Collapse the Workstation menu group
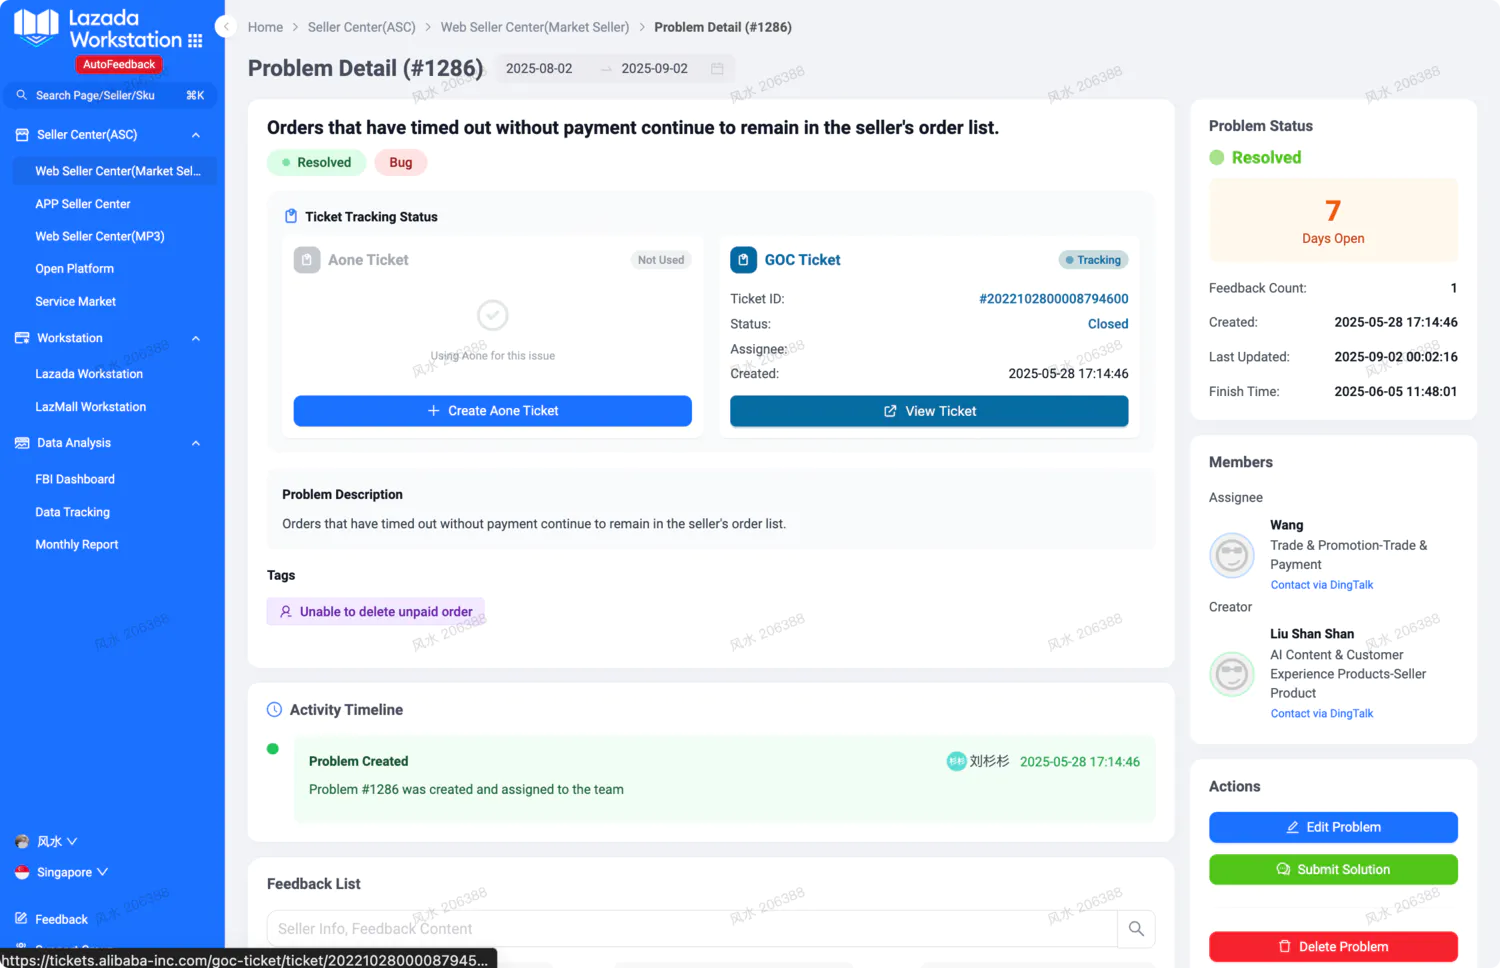1500x968 pixels. click(x=196, y=339)
